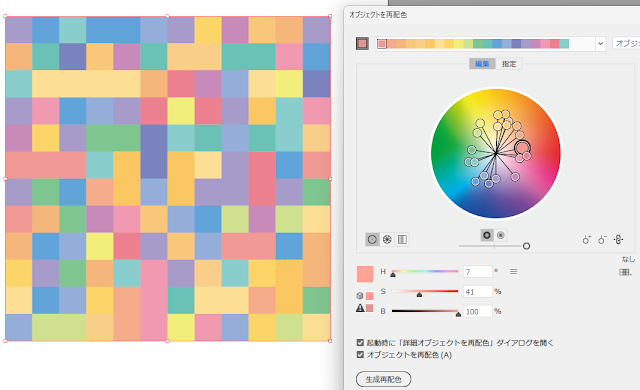Image resolution: width=640 pixels, height=390 pixels.
Task: Click the wheel brightness slider knob
Action: point(527,246)
